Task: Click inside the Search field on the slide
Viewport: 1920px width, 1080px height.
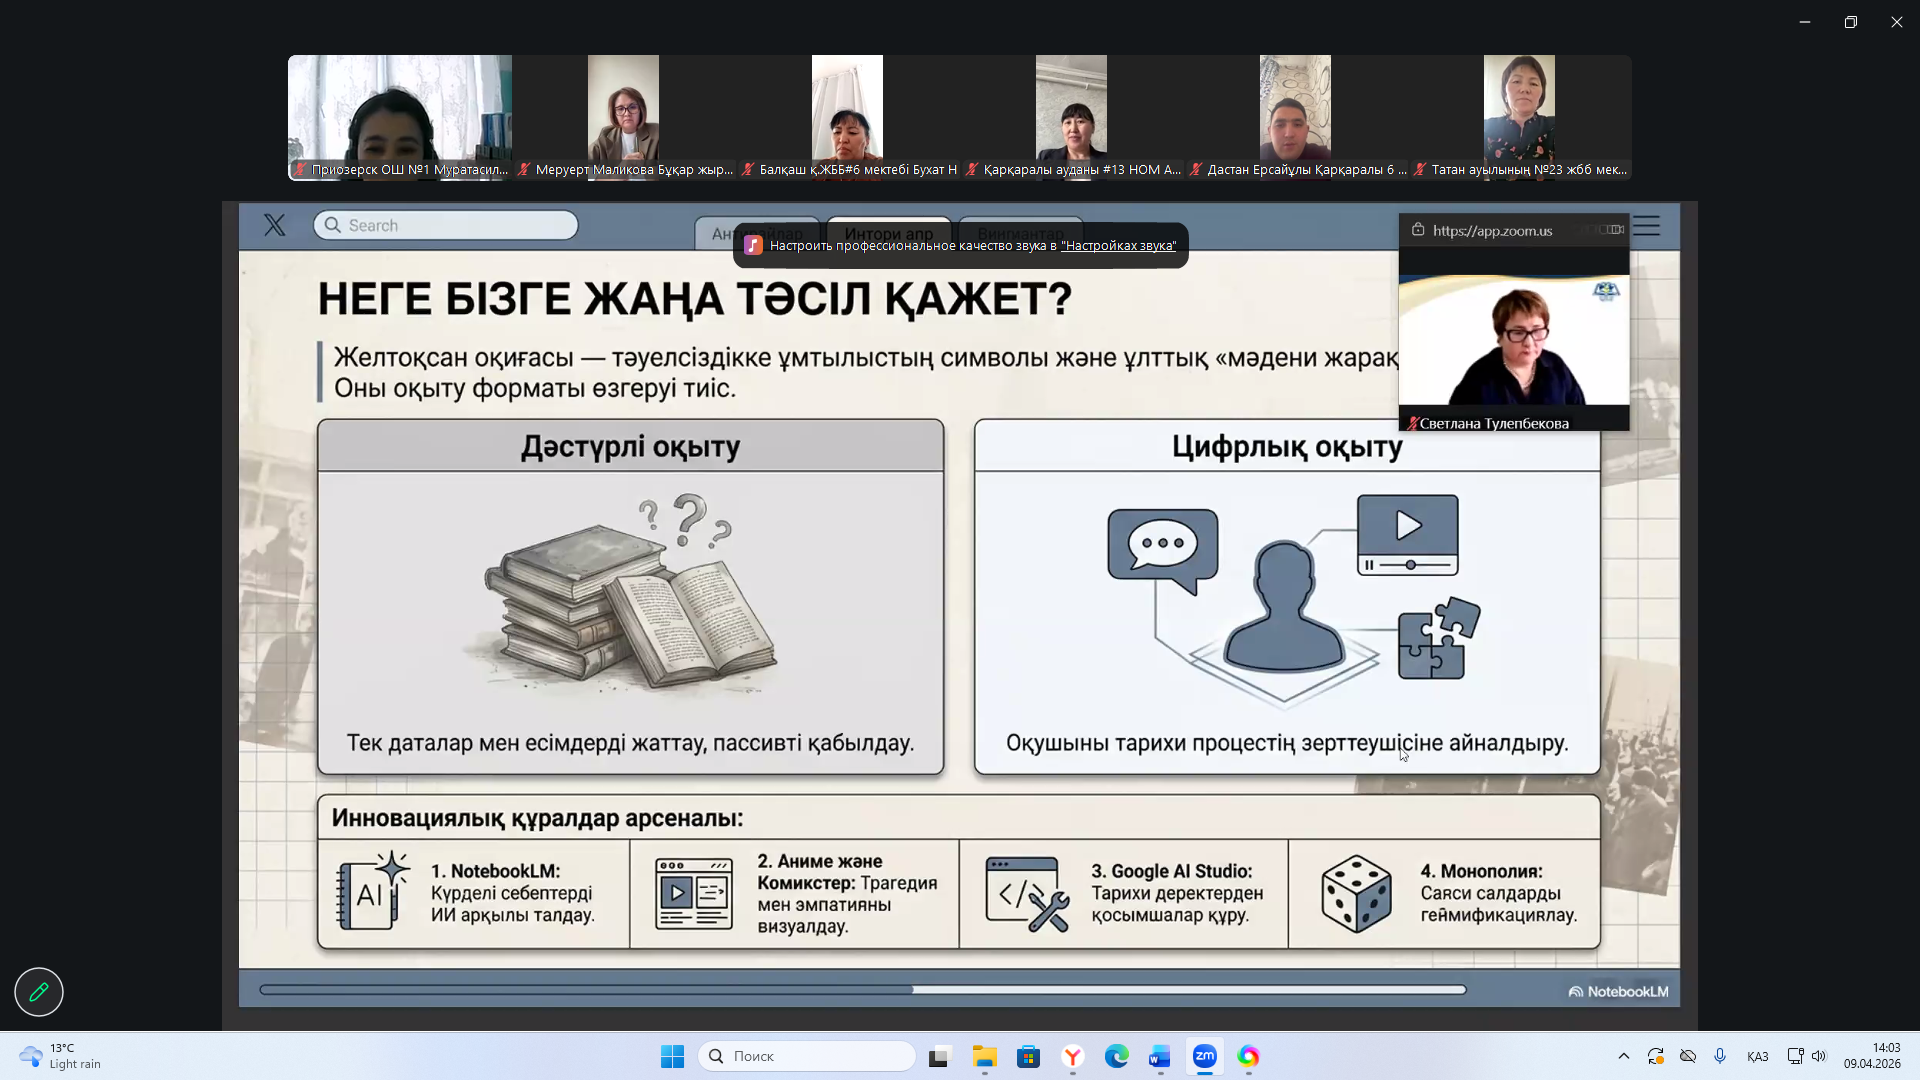Action: coord(445,225)
